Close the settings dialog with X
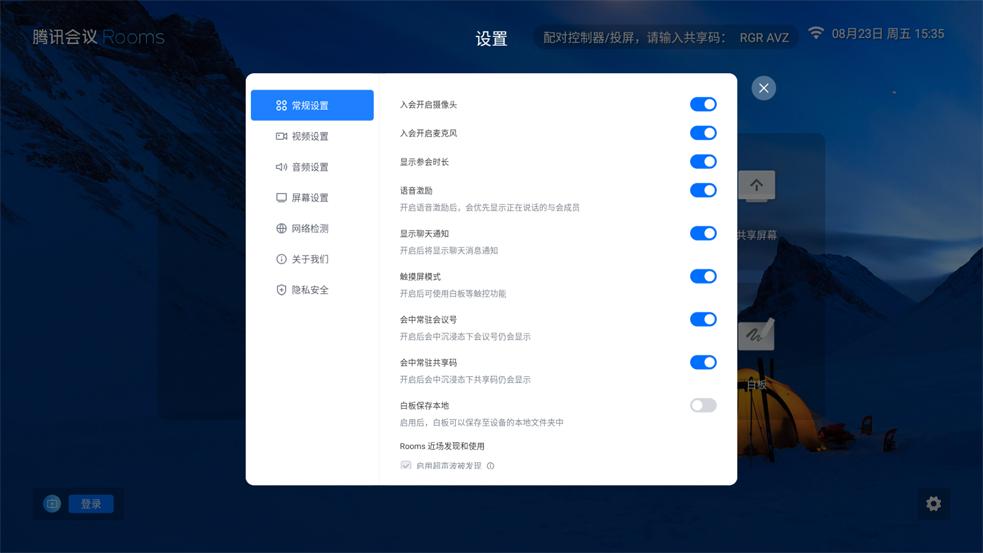983x553 pixels. coord(764,88)
